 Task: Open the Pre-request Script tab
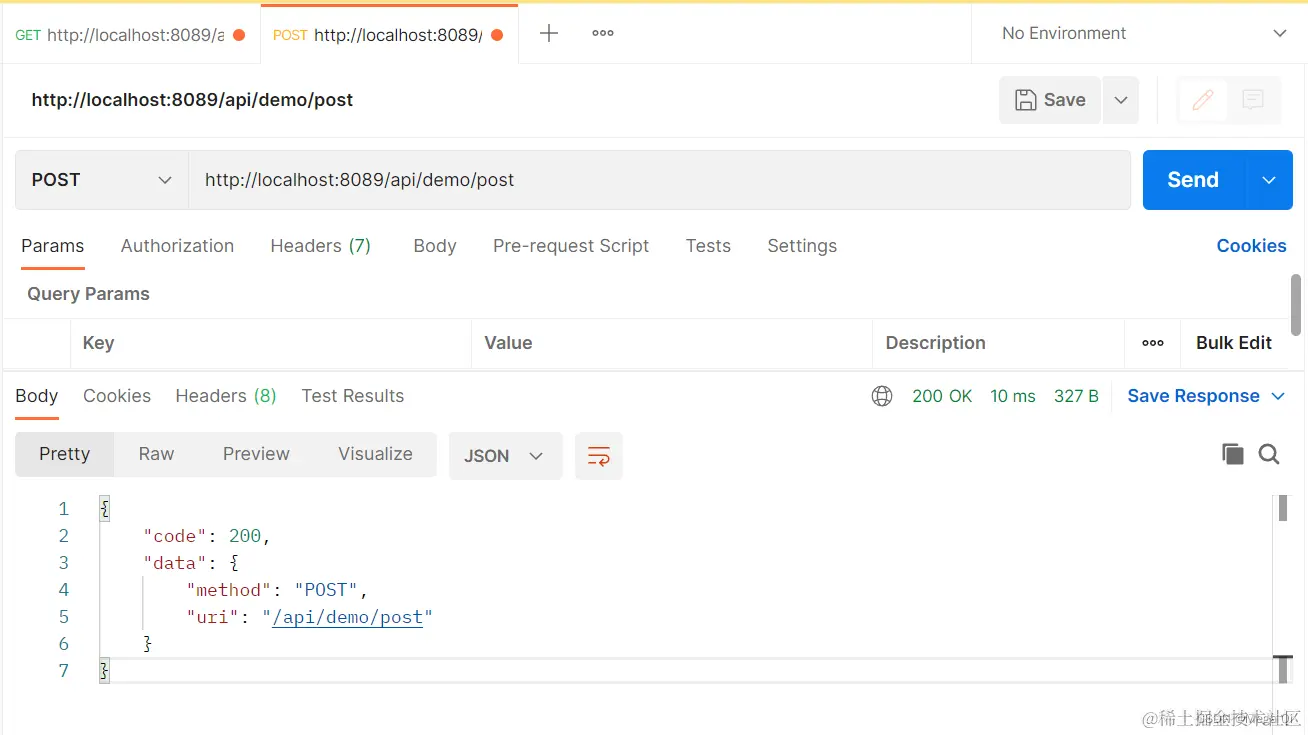click(x=571, y=246)
